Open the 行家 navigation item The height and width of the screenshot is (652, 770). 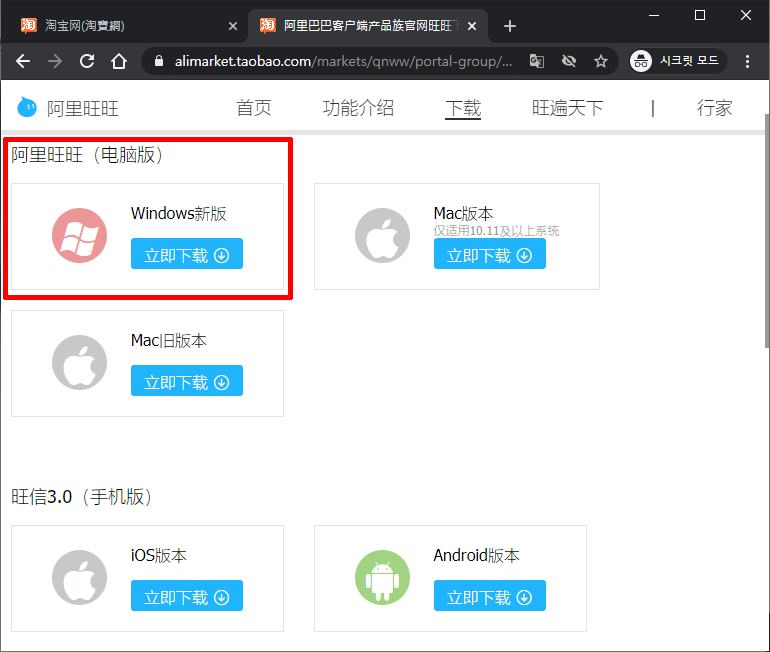coord(715,108)
